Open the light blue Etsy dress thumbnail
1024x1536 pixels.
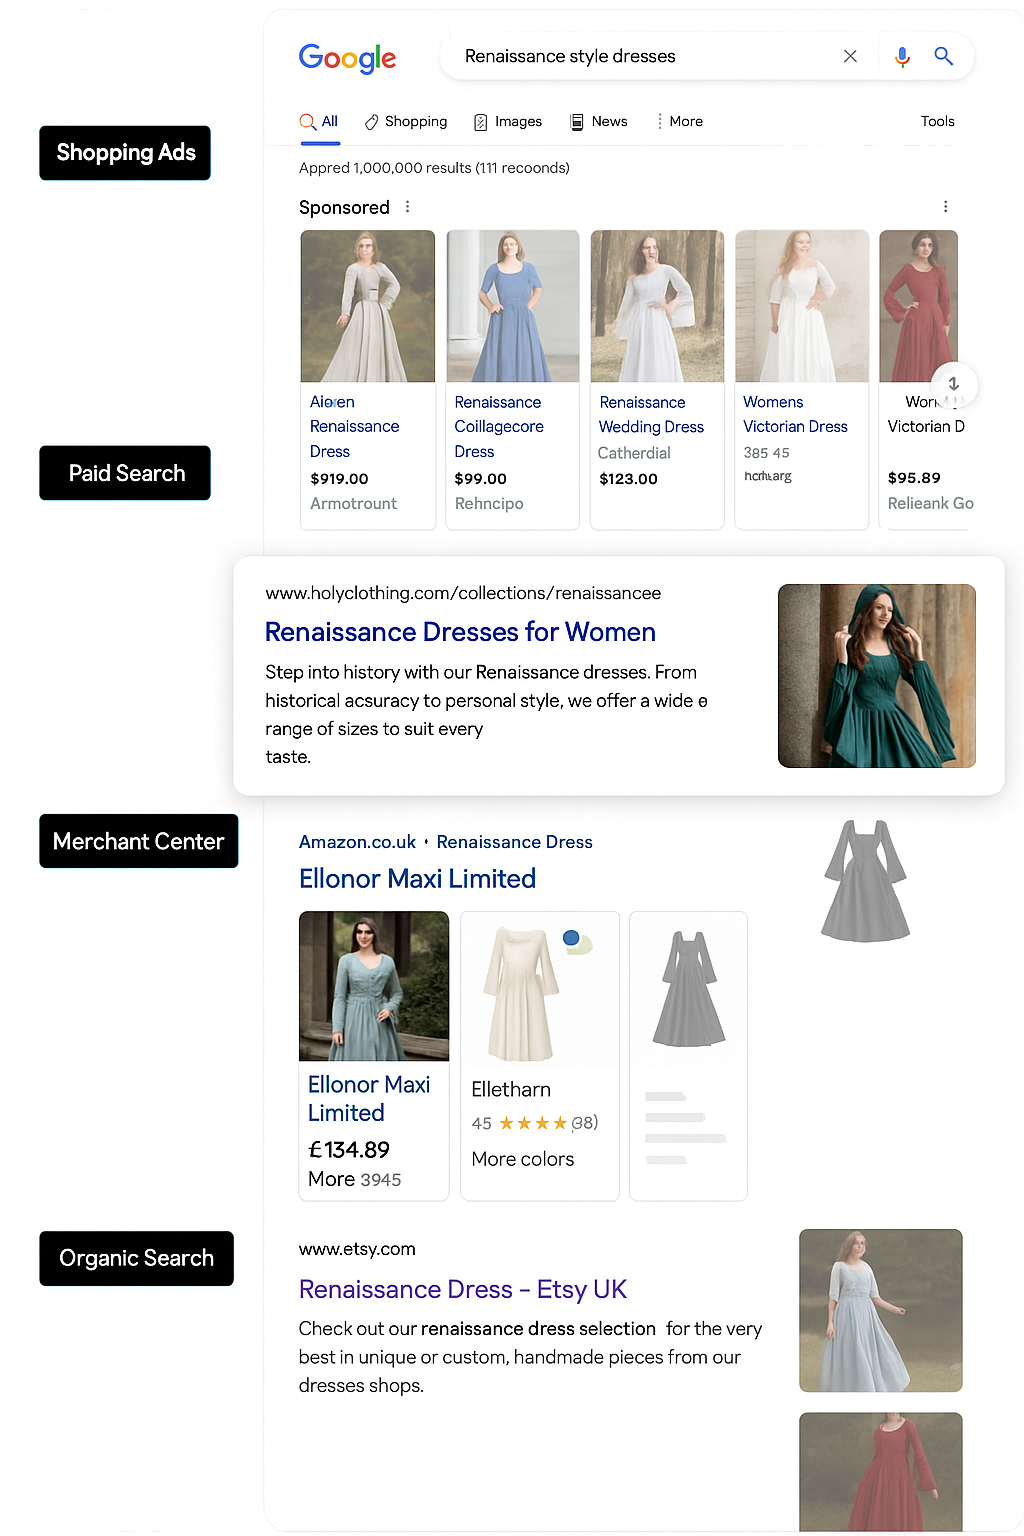881,1311
